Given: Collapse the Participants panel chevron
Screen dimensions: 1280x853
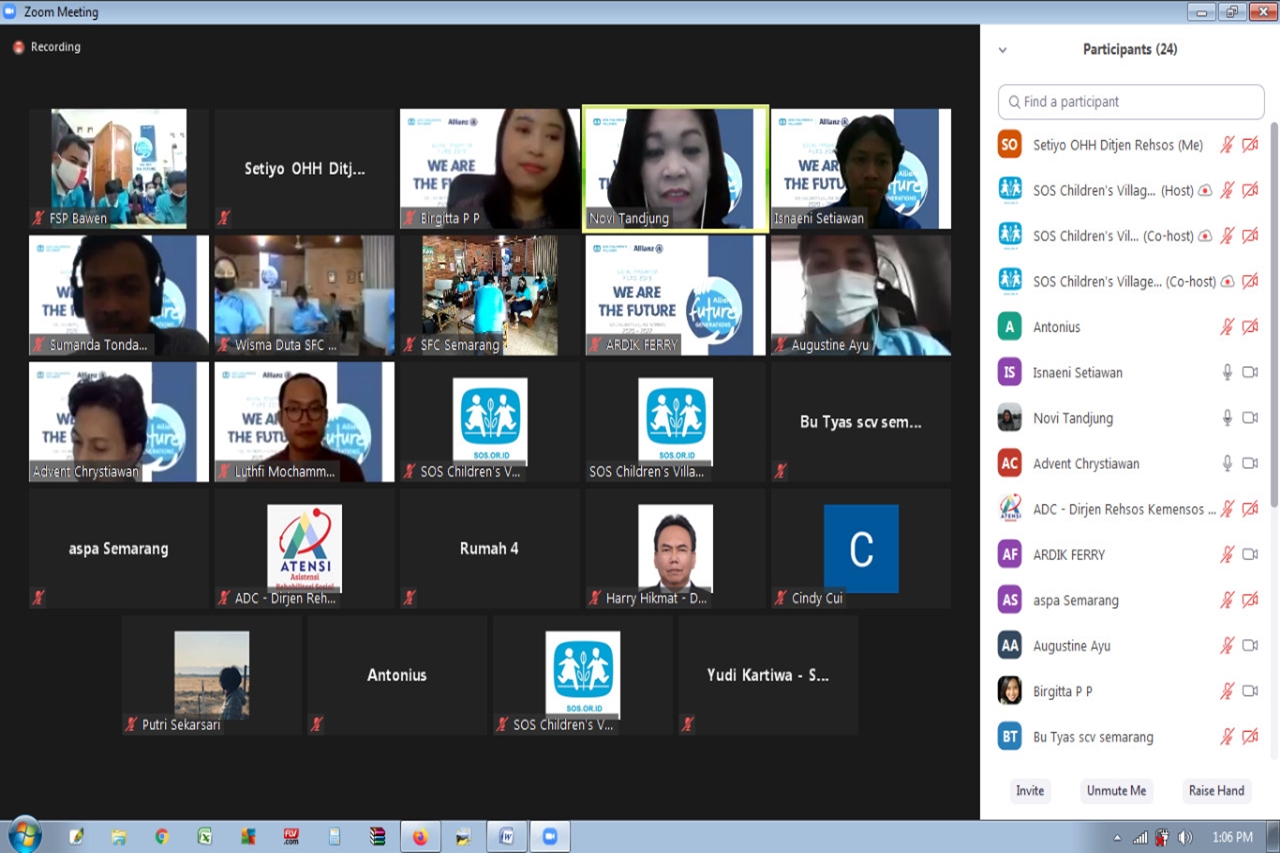Looking at the screenshot, I should pyautogui.click(x=1002, y=50).
